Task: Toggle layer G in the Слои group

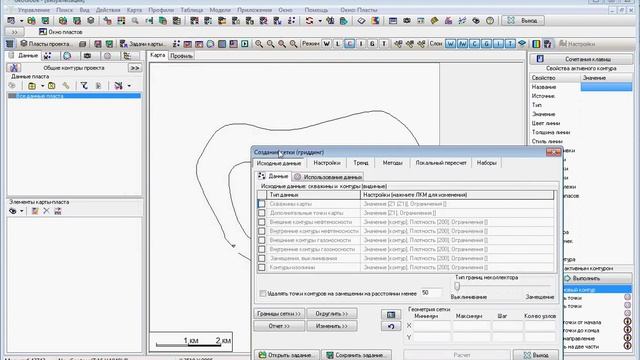Action: [487, 44]
